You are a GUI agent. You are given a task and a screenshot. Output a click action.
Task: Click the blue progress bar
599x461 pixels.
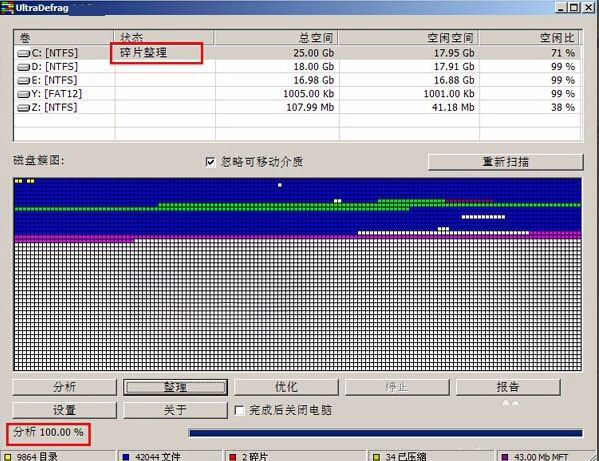(x=385, y=433)
